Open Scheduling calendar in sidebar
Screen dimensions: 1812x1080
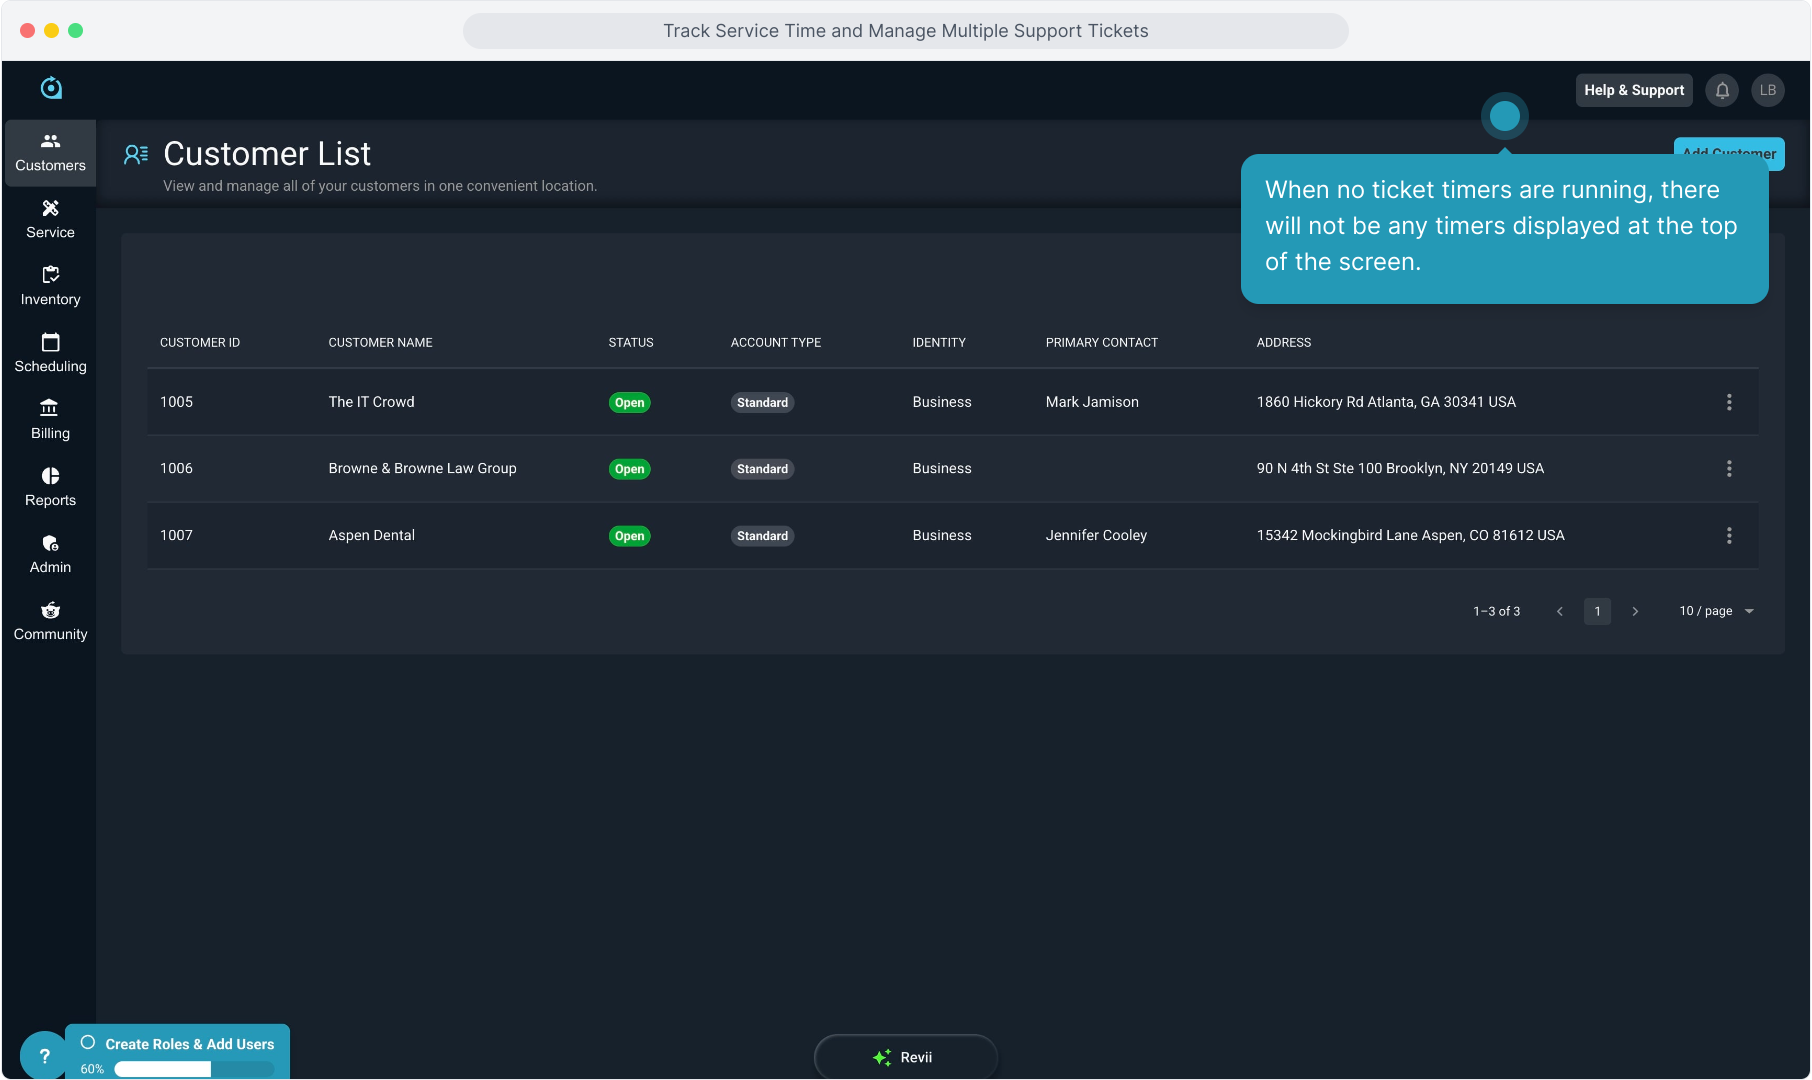point(50,353)
